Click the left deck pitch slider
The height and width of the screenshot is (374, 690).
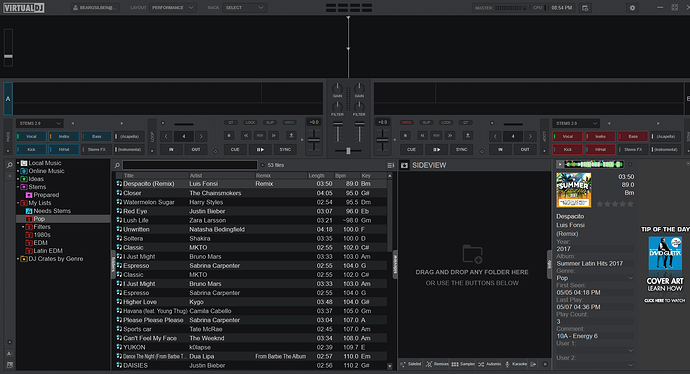[314, 140]
